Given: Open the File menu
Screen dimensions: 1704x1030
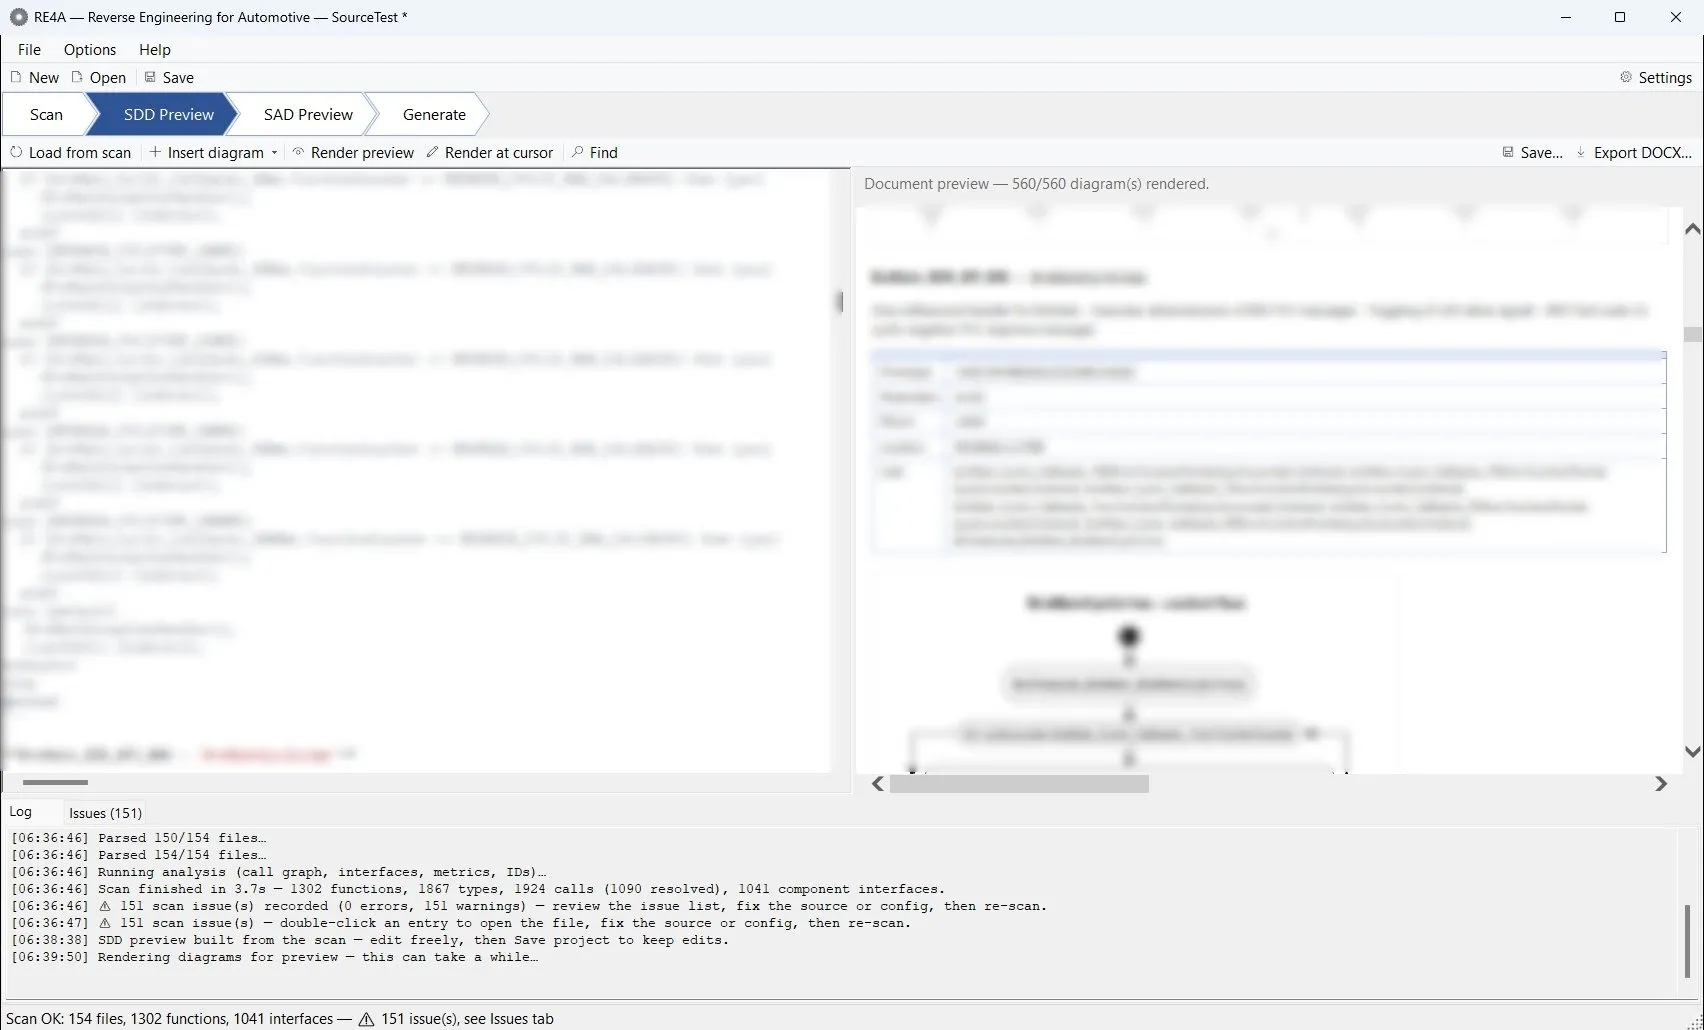Looking at the screenshot, I should coord(29,49).
